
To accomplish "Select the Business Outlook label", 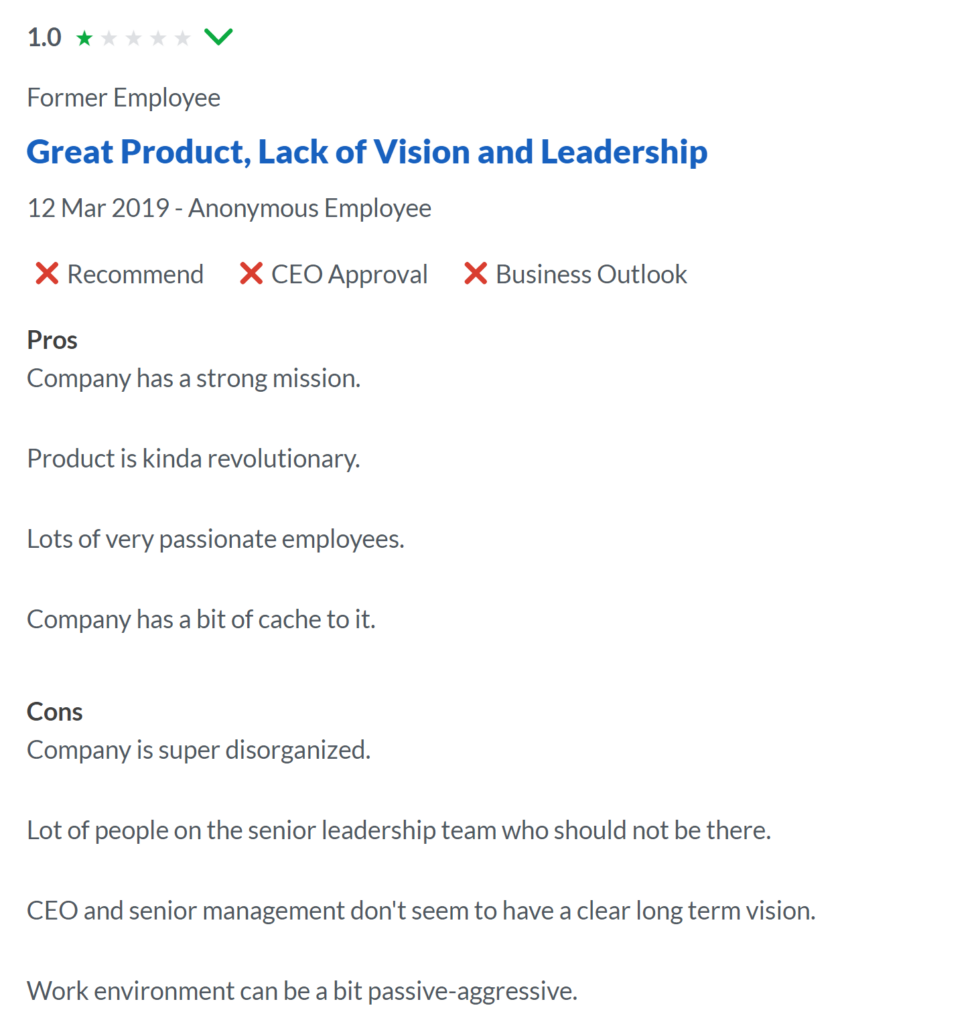I will [592, 274].
